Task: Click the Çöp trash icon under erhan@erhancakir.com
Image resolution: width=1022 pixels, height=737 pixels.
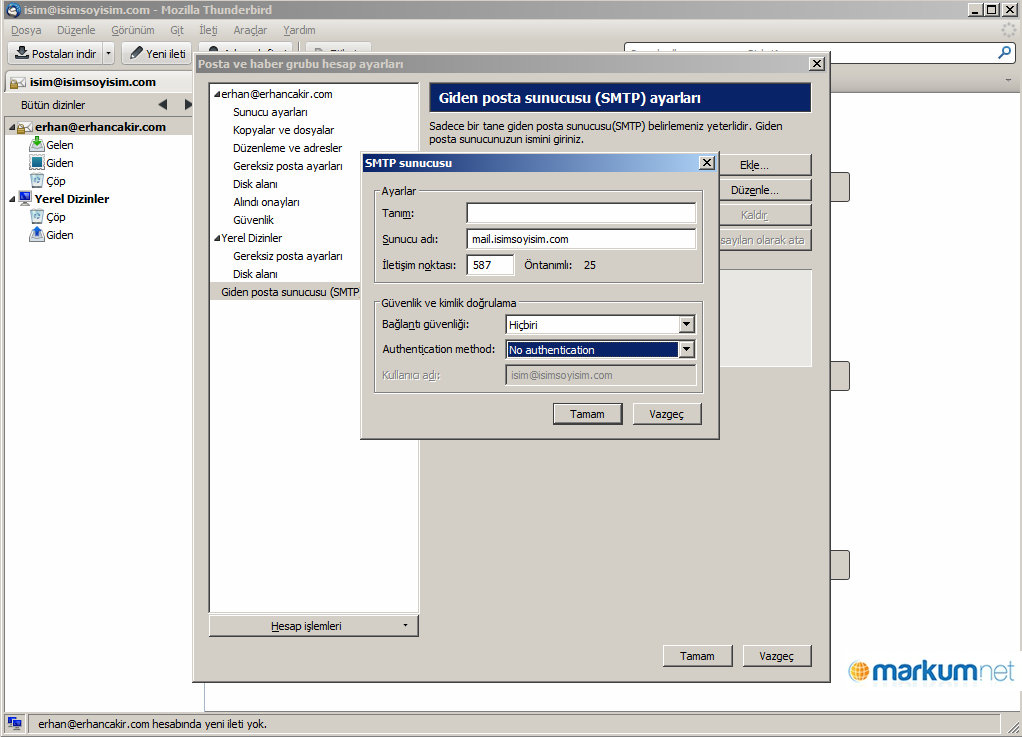Action: pos(37,181)
